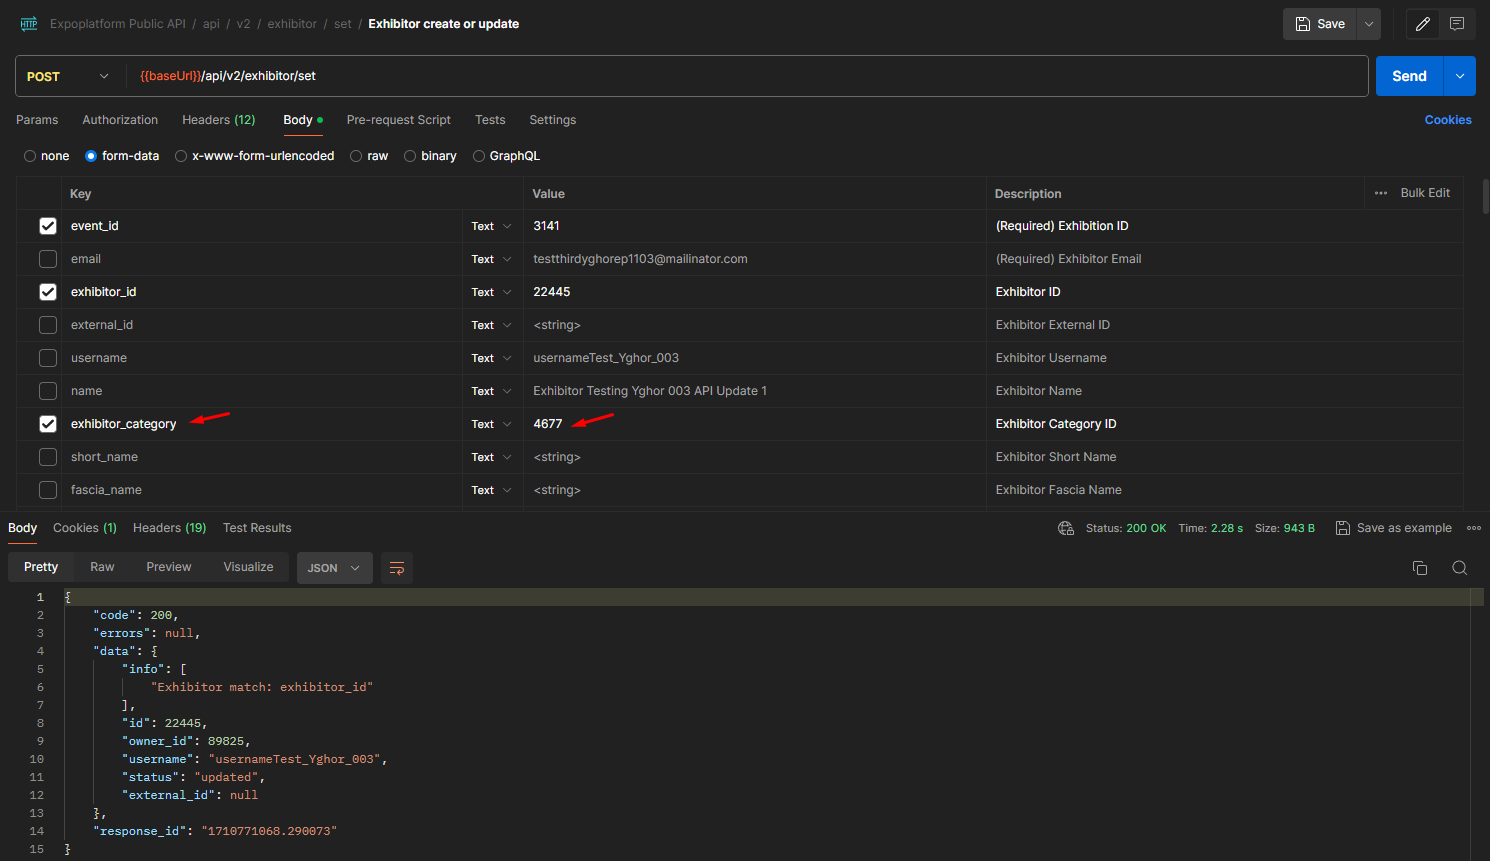The width and height of the screenshot is (1490, 861).
Task: Enable the email parameter checkbox
Action: coord(48,259)
